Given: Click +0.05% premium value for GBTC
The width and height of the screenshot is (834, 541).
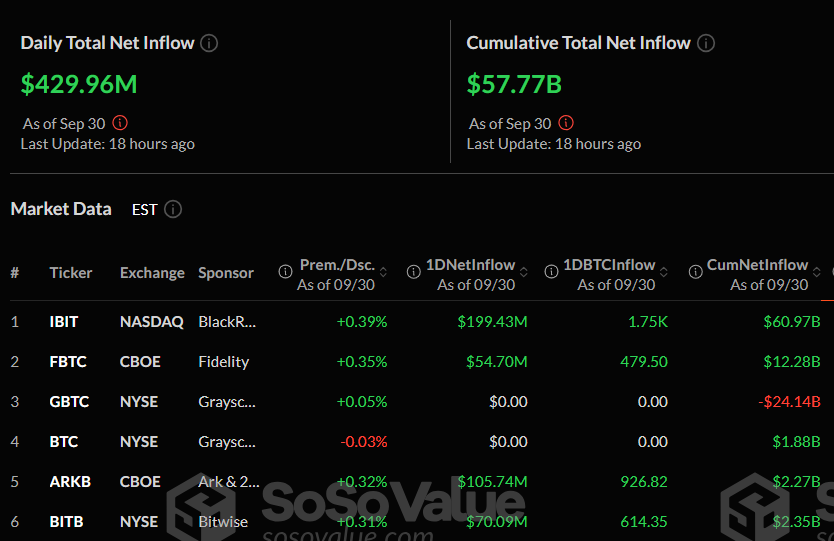Looking at the screenshot, I should 362,402.
